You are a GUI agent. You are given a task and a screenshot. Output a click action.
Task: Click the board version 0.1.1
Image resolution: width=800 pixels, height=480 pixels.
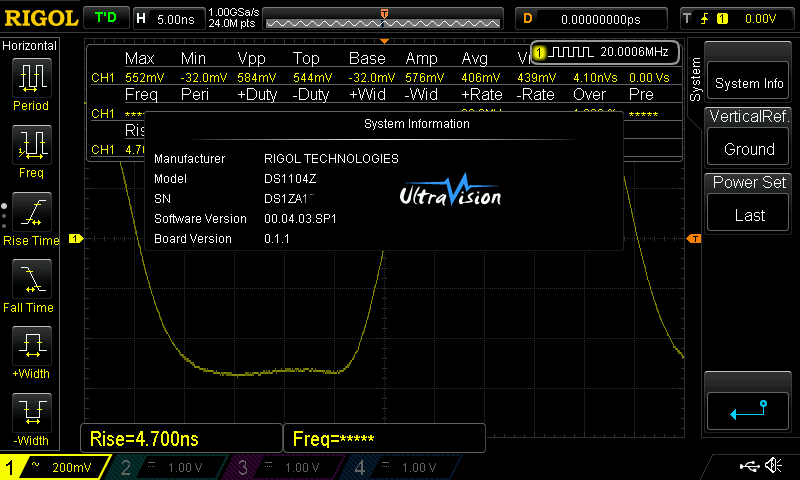277,239
